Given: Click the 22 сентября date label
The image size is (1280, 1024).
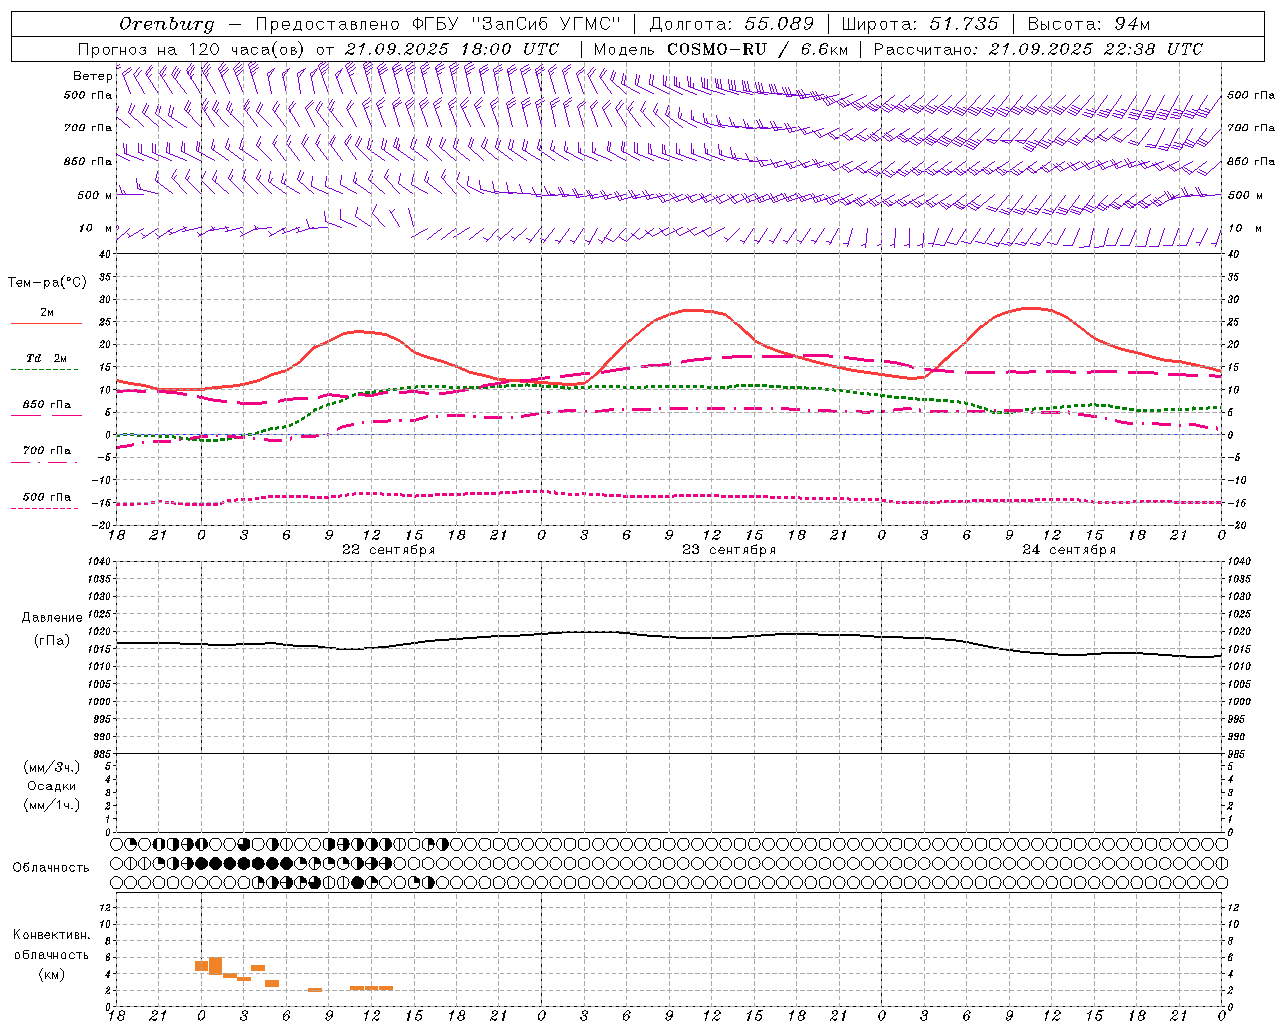Looking at the screenshot, I should [388, 550].
